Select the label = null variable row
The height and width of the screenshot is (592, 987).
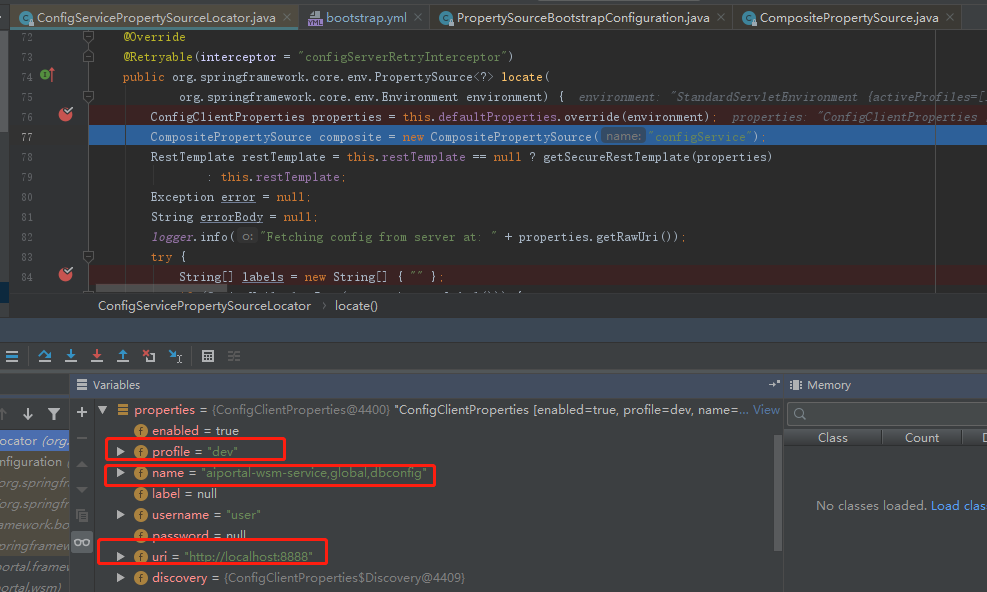pos(437,494)
